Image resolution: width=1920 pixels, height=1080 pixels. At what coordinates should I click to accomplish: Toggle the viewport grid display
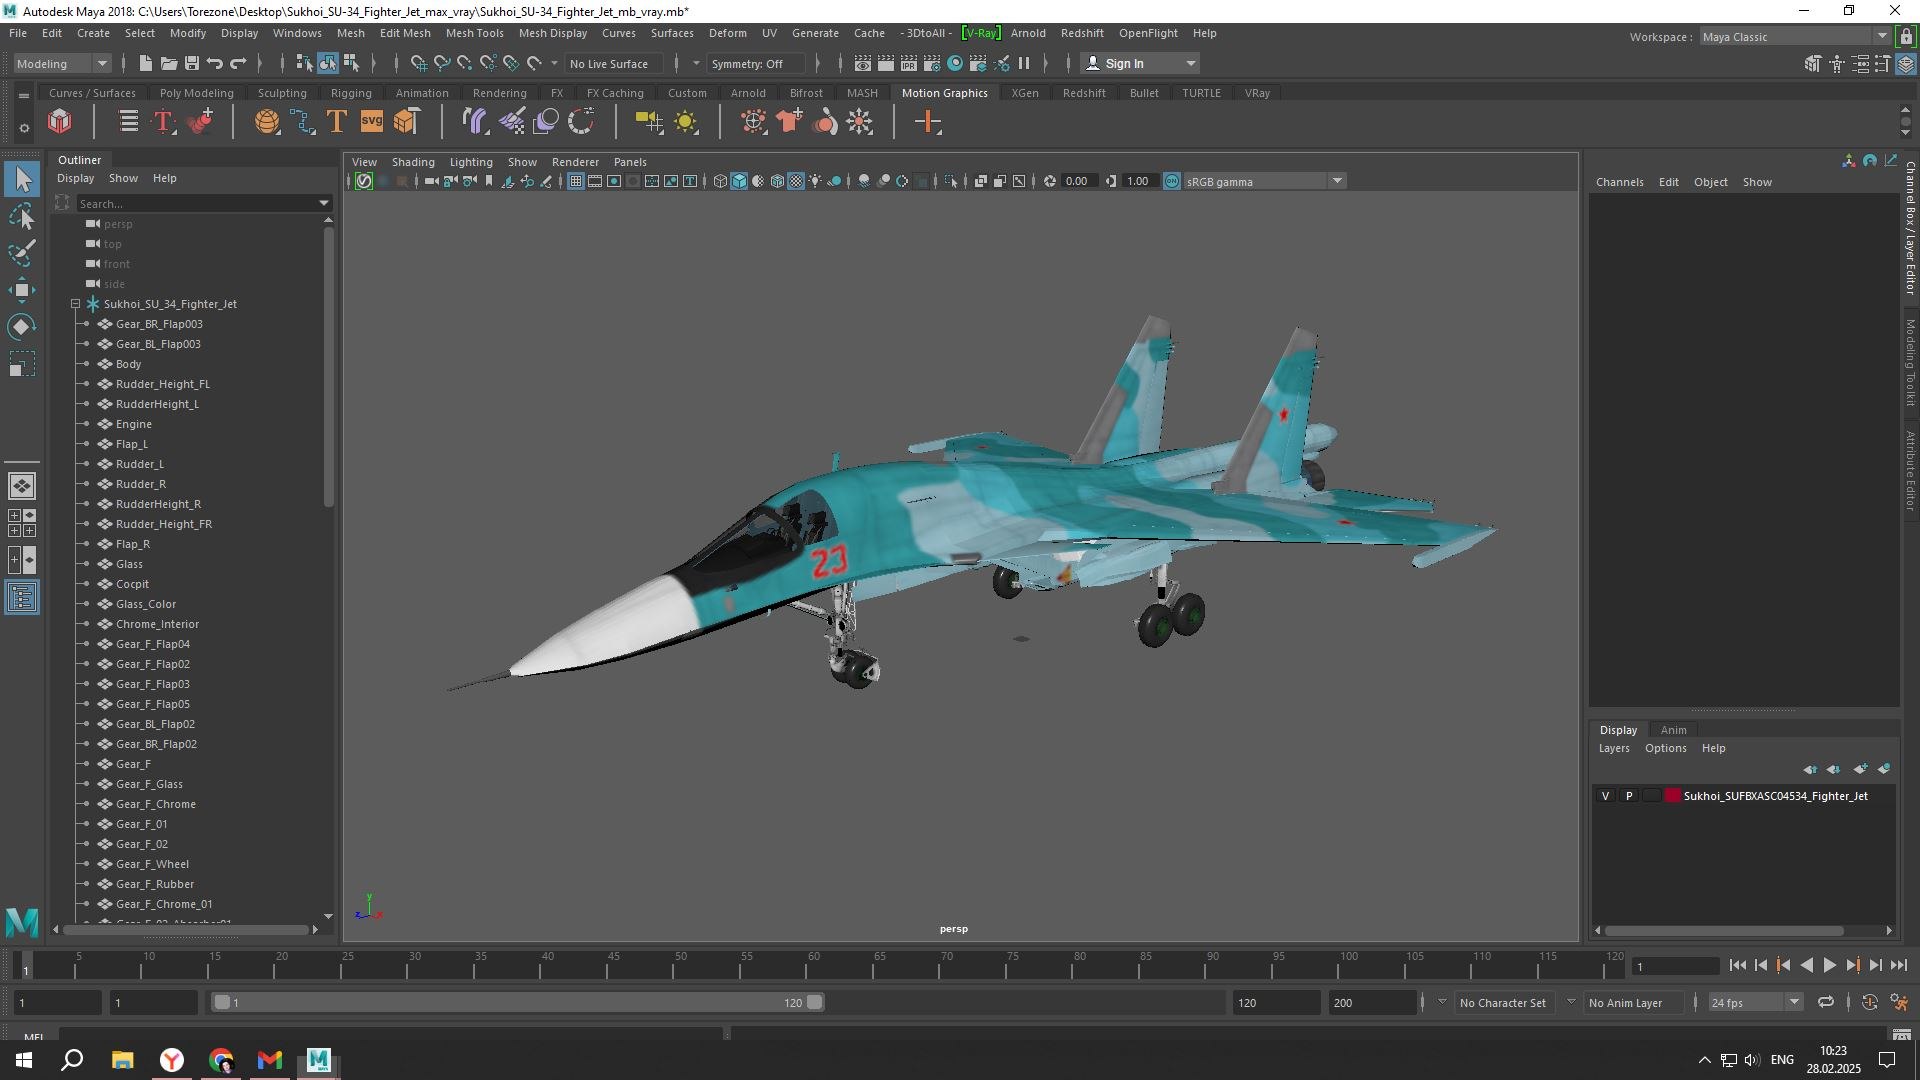point(576,181)
